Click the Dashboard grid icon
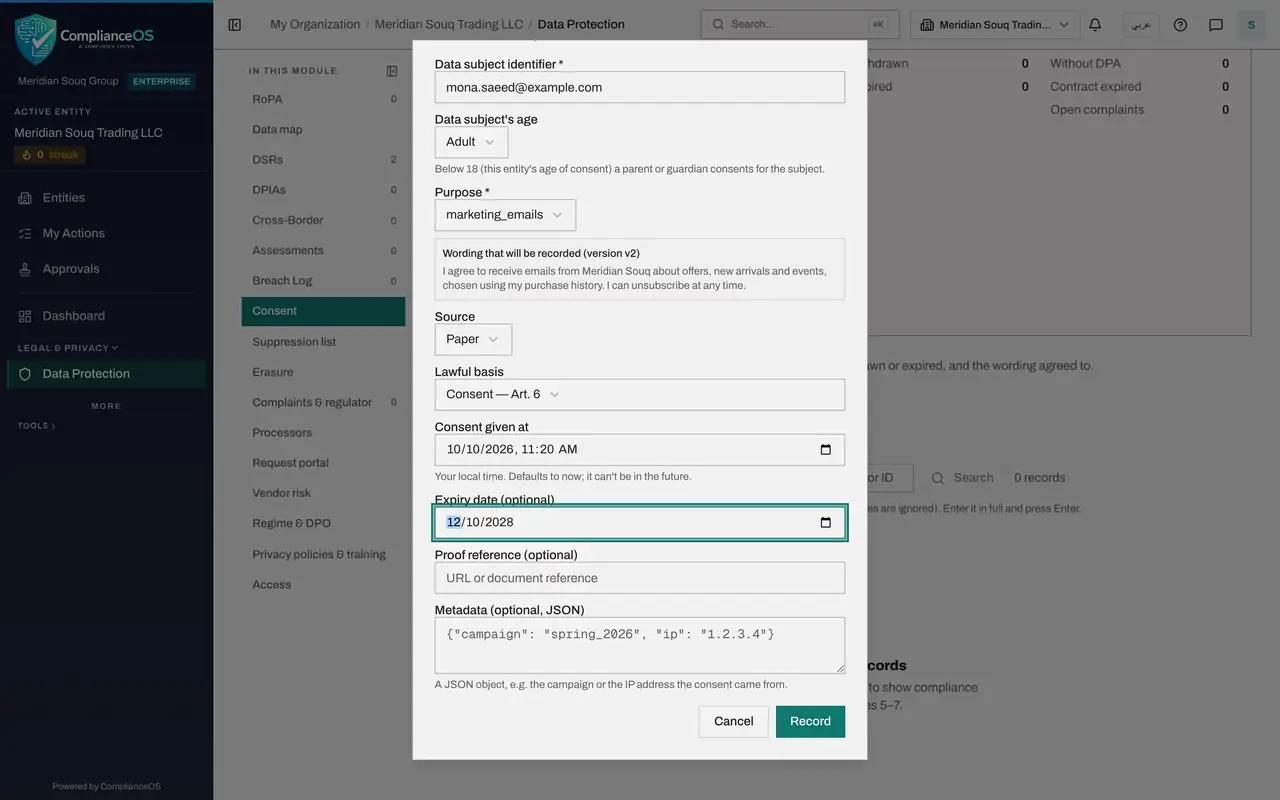 (25, 316)
